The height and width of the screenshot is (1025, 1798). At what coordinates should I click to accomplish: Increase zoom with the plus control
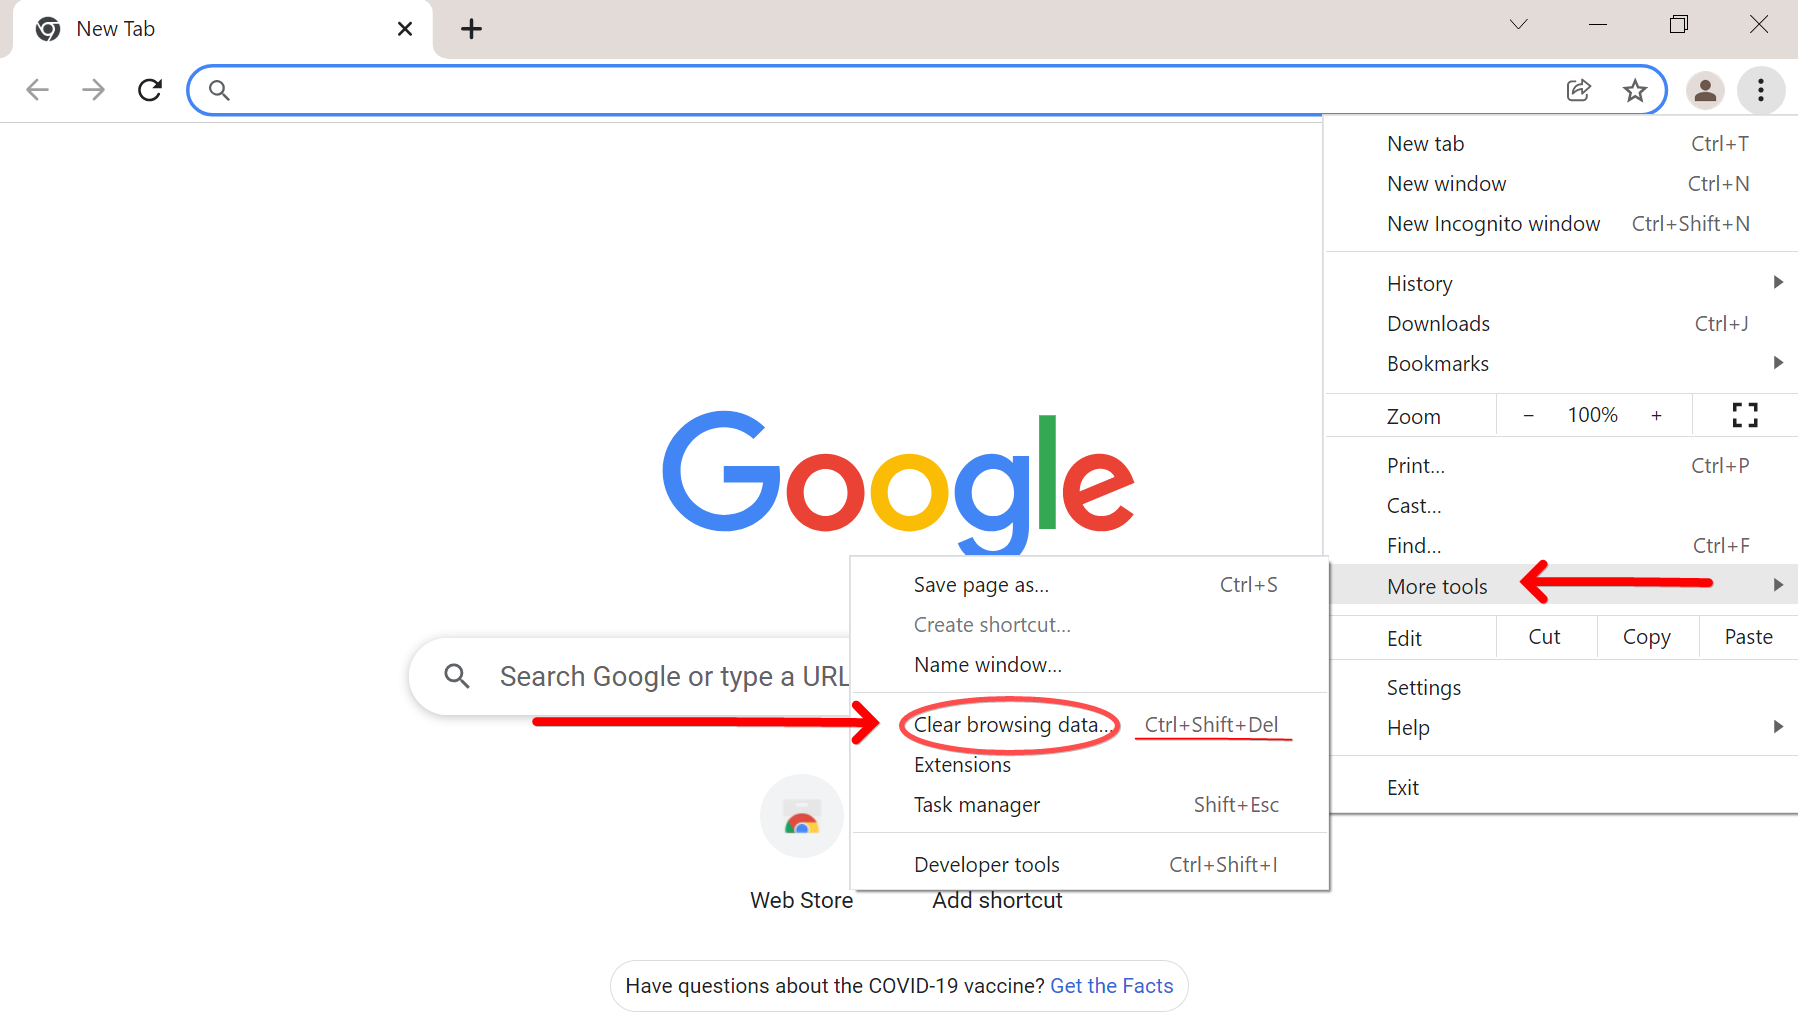1656,414
